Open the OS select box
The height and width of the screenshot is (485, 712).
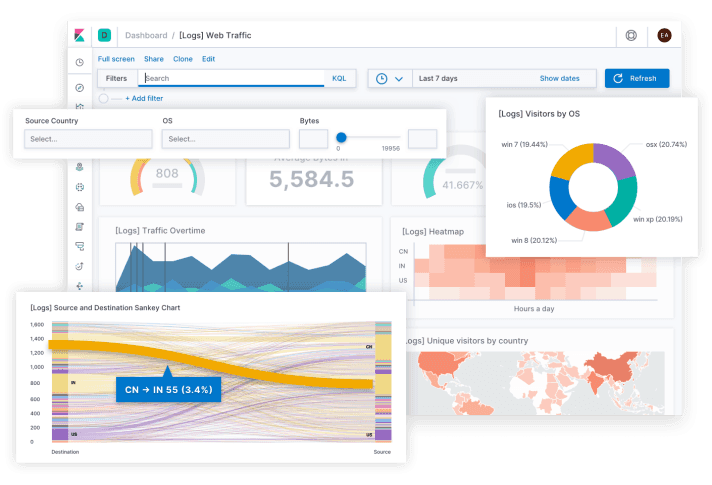[x=226, y=139]
